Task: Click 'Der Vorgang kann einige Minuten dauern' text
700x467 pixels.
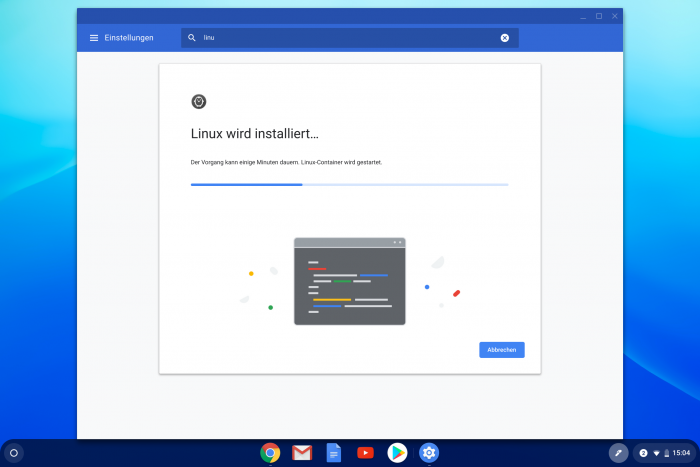Action: (x=245, y=163)
